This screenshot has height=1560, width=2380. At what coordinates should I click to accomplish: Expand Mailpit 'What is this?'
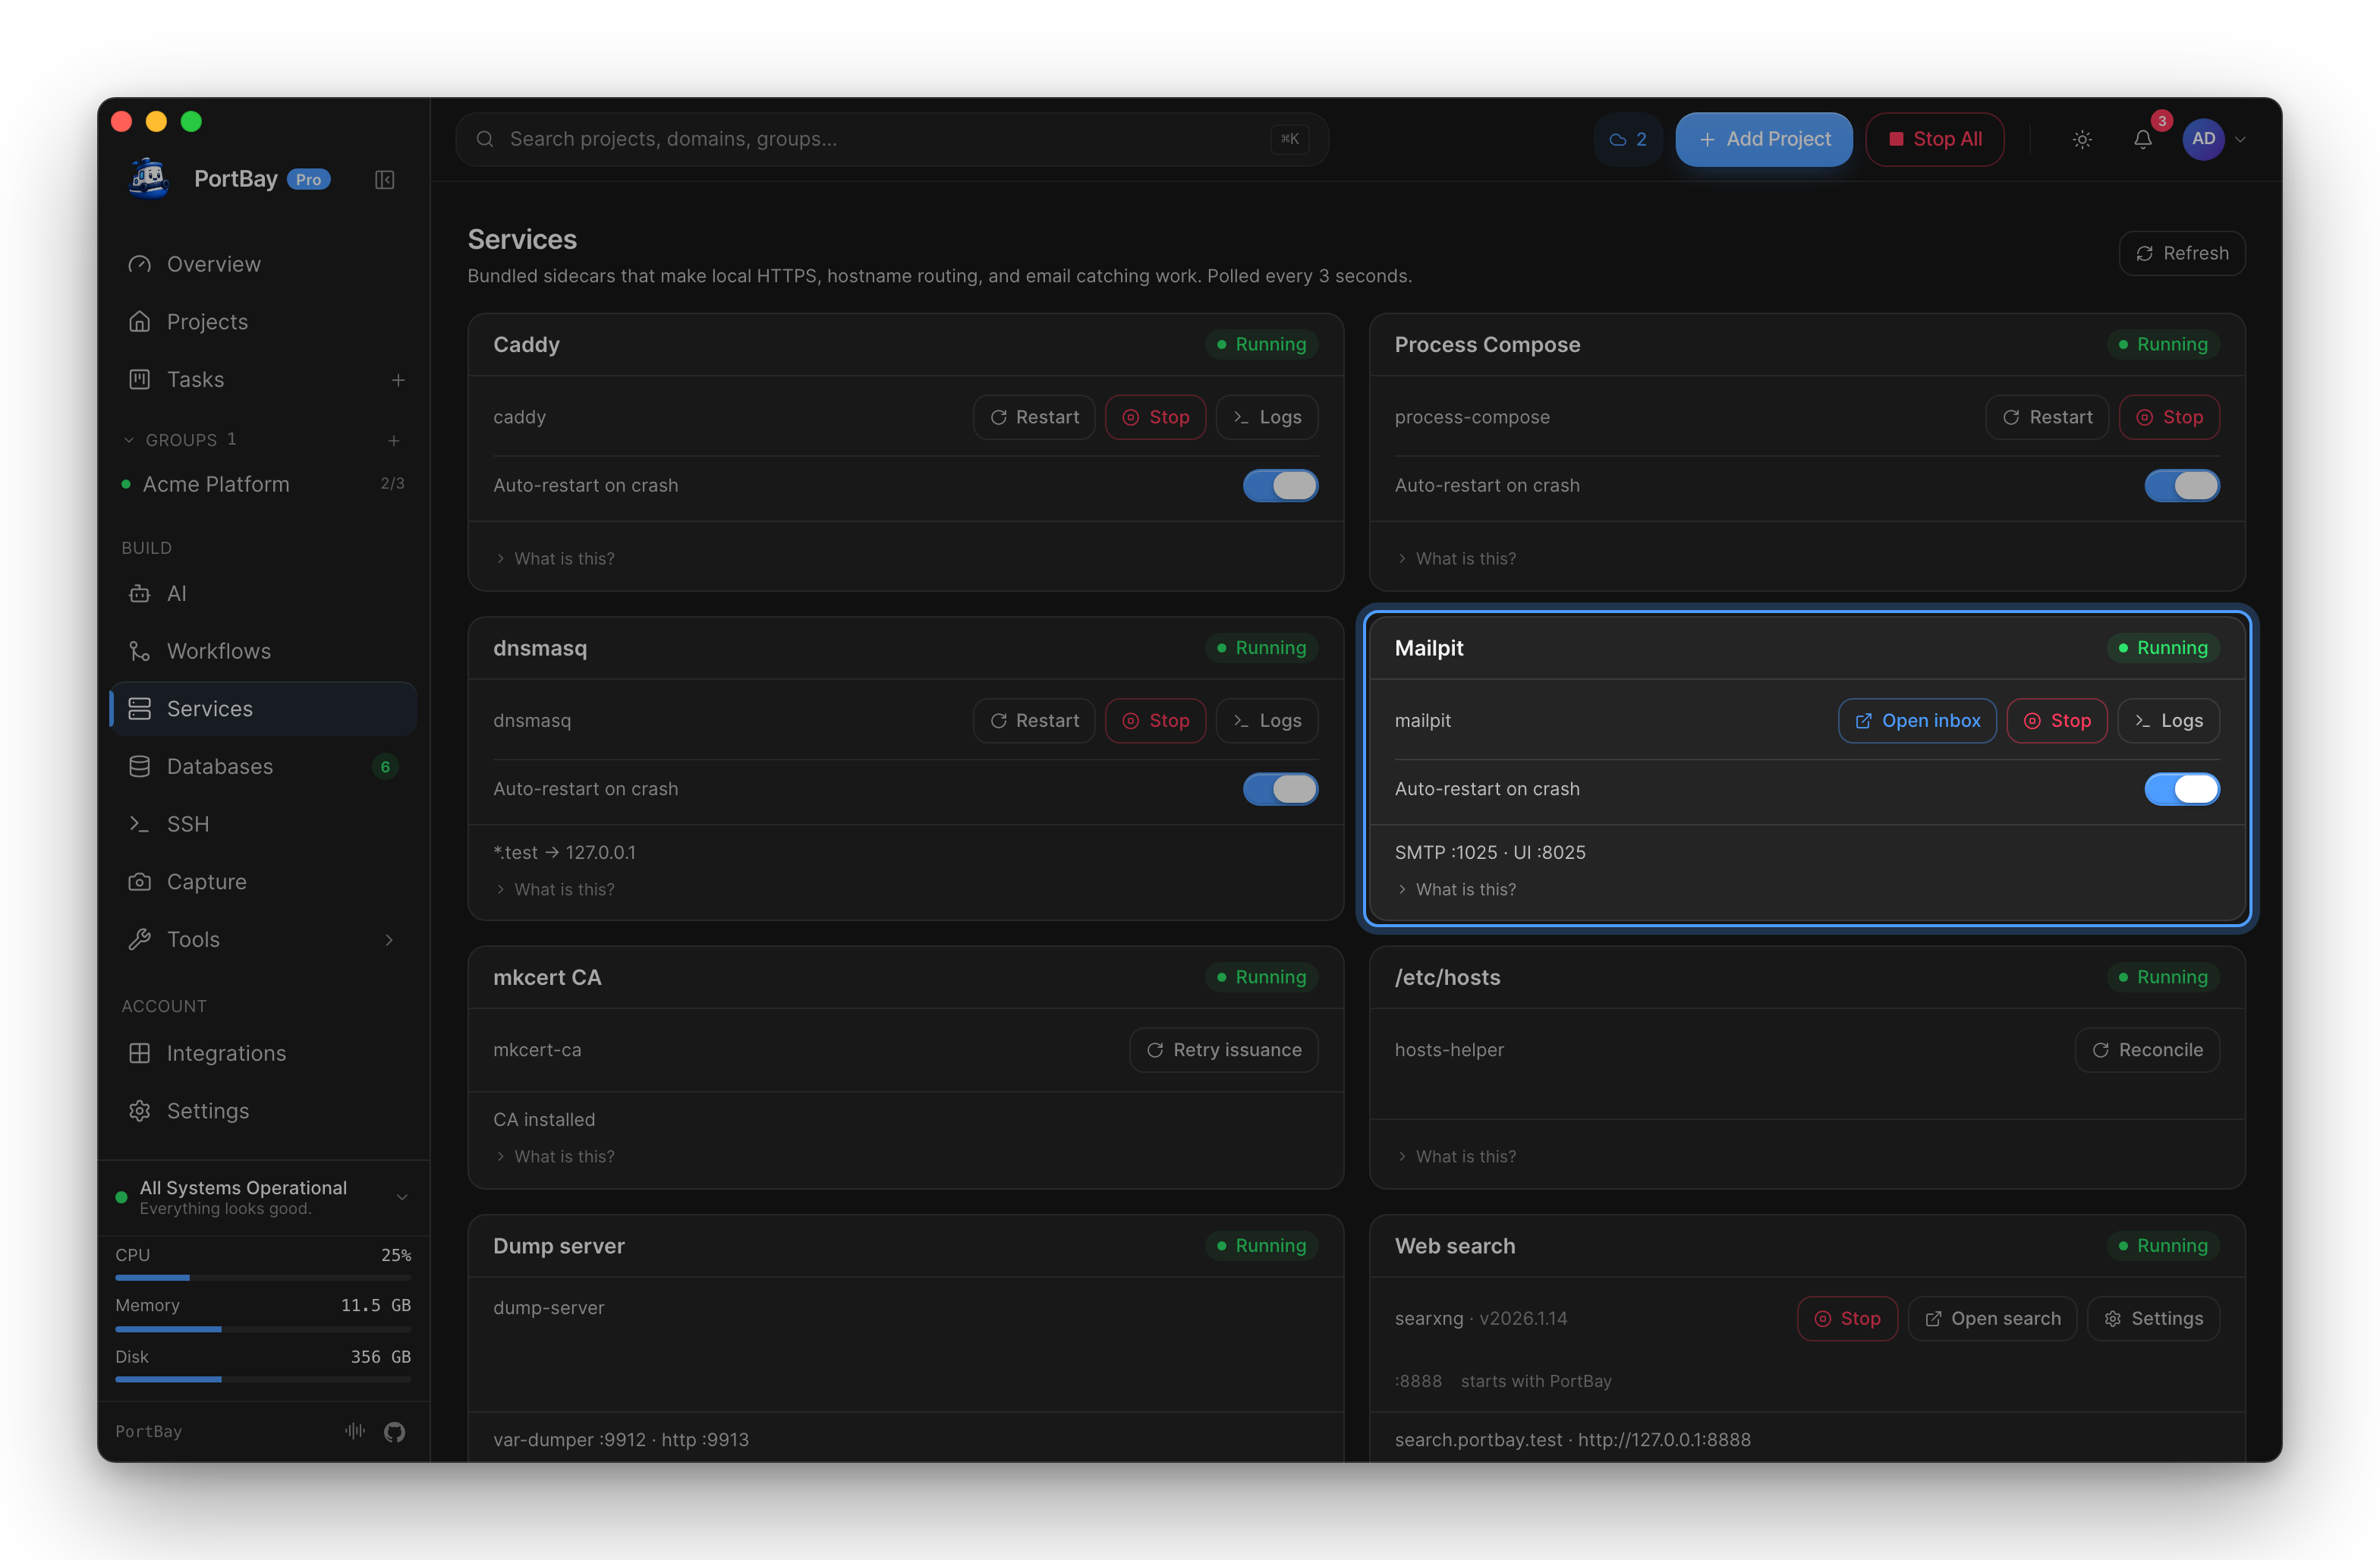pos(1456,890)
